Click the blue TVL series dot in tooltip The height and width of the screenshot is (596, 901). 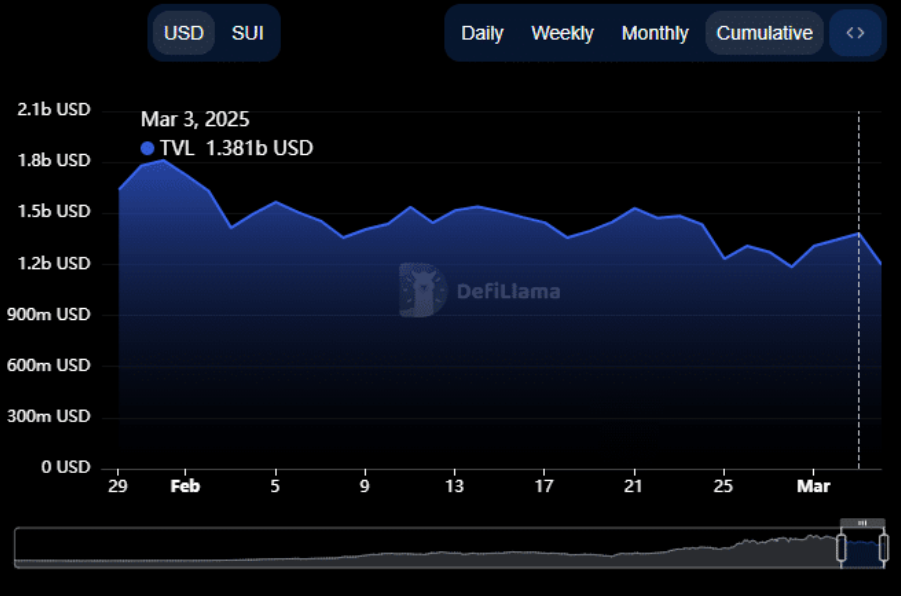click(x=148, y=148)
